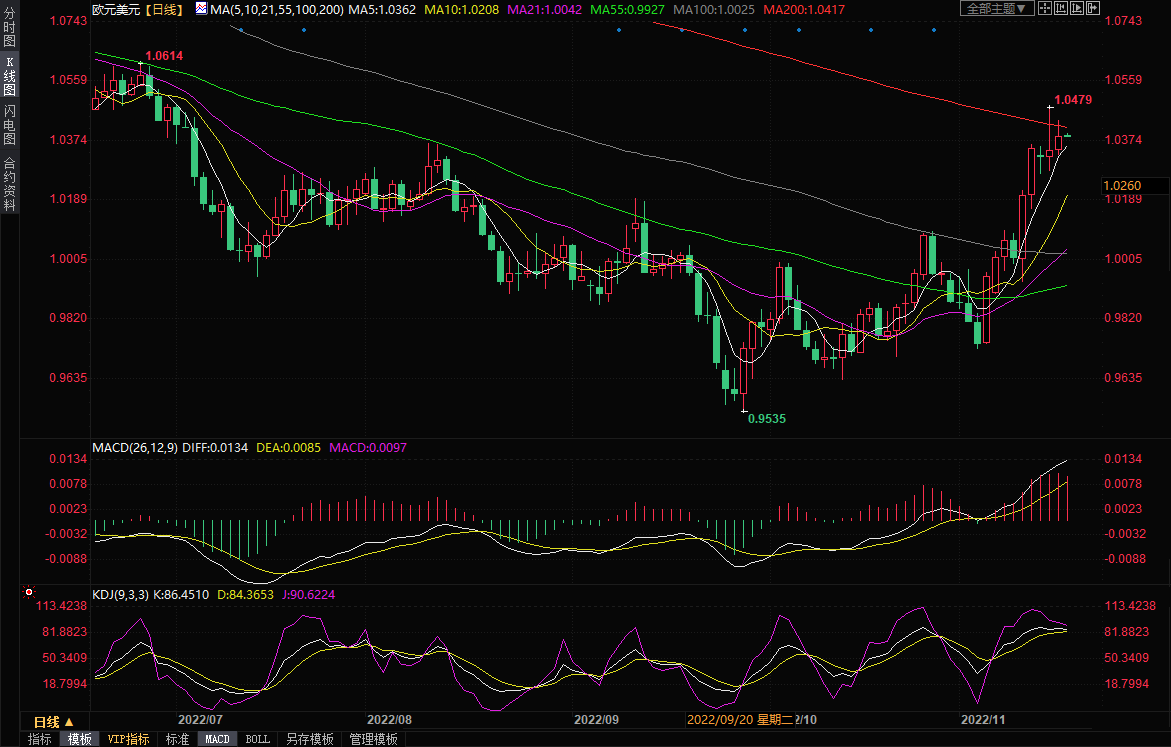
Task: Open the 全部主题 theme dropdown
Action: click(998, 8)
